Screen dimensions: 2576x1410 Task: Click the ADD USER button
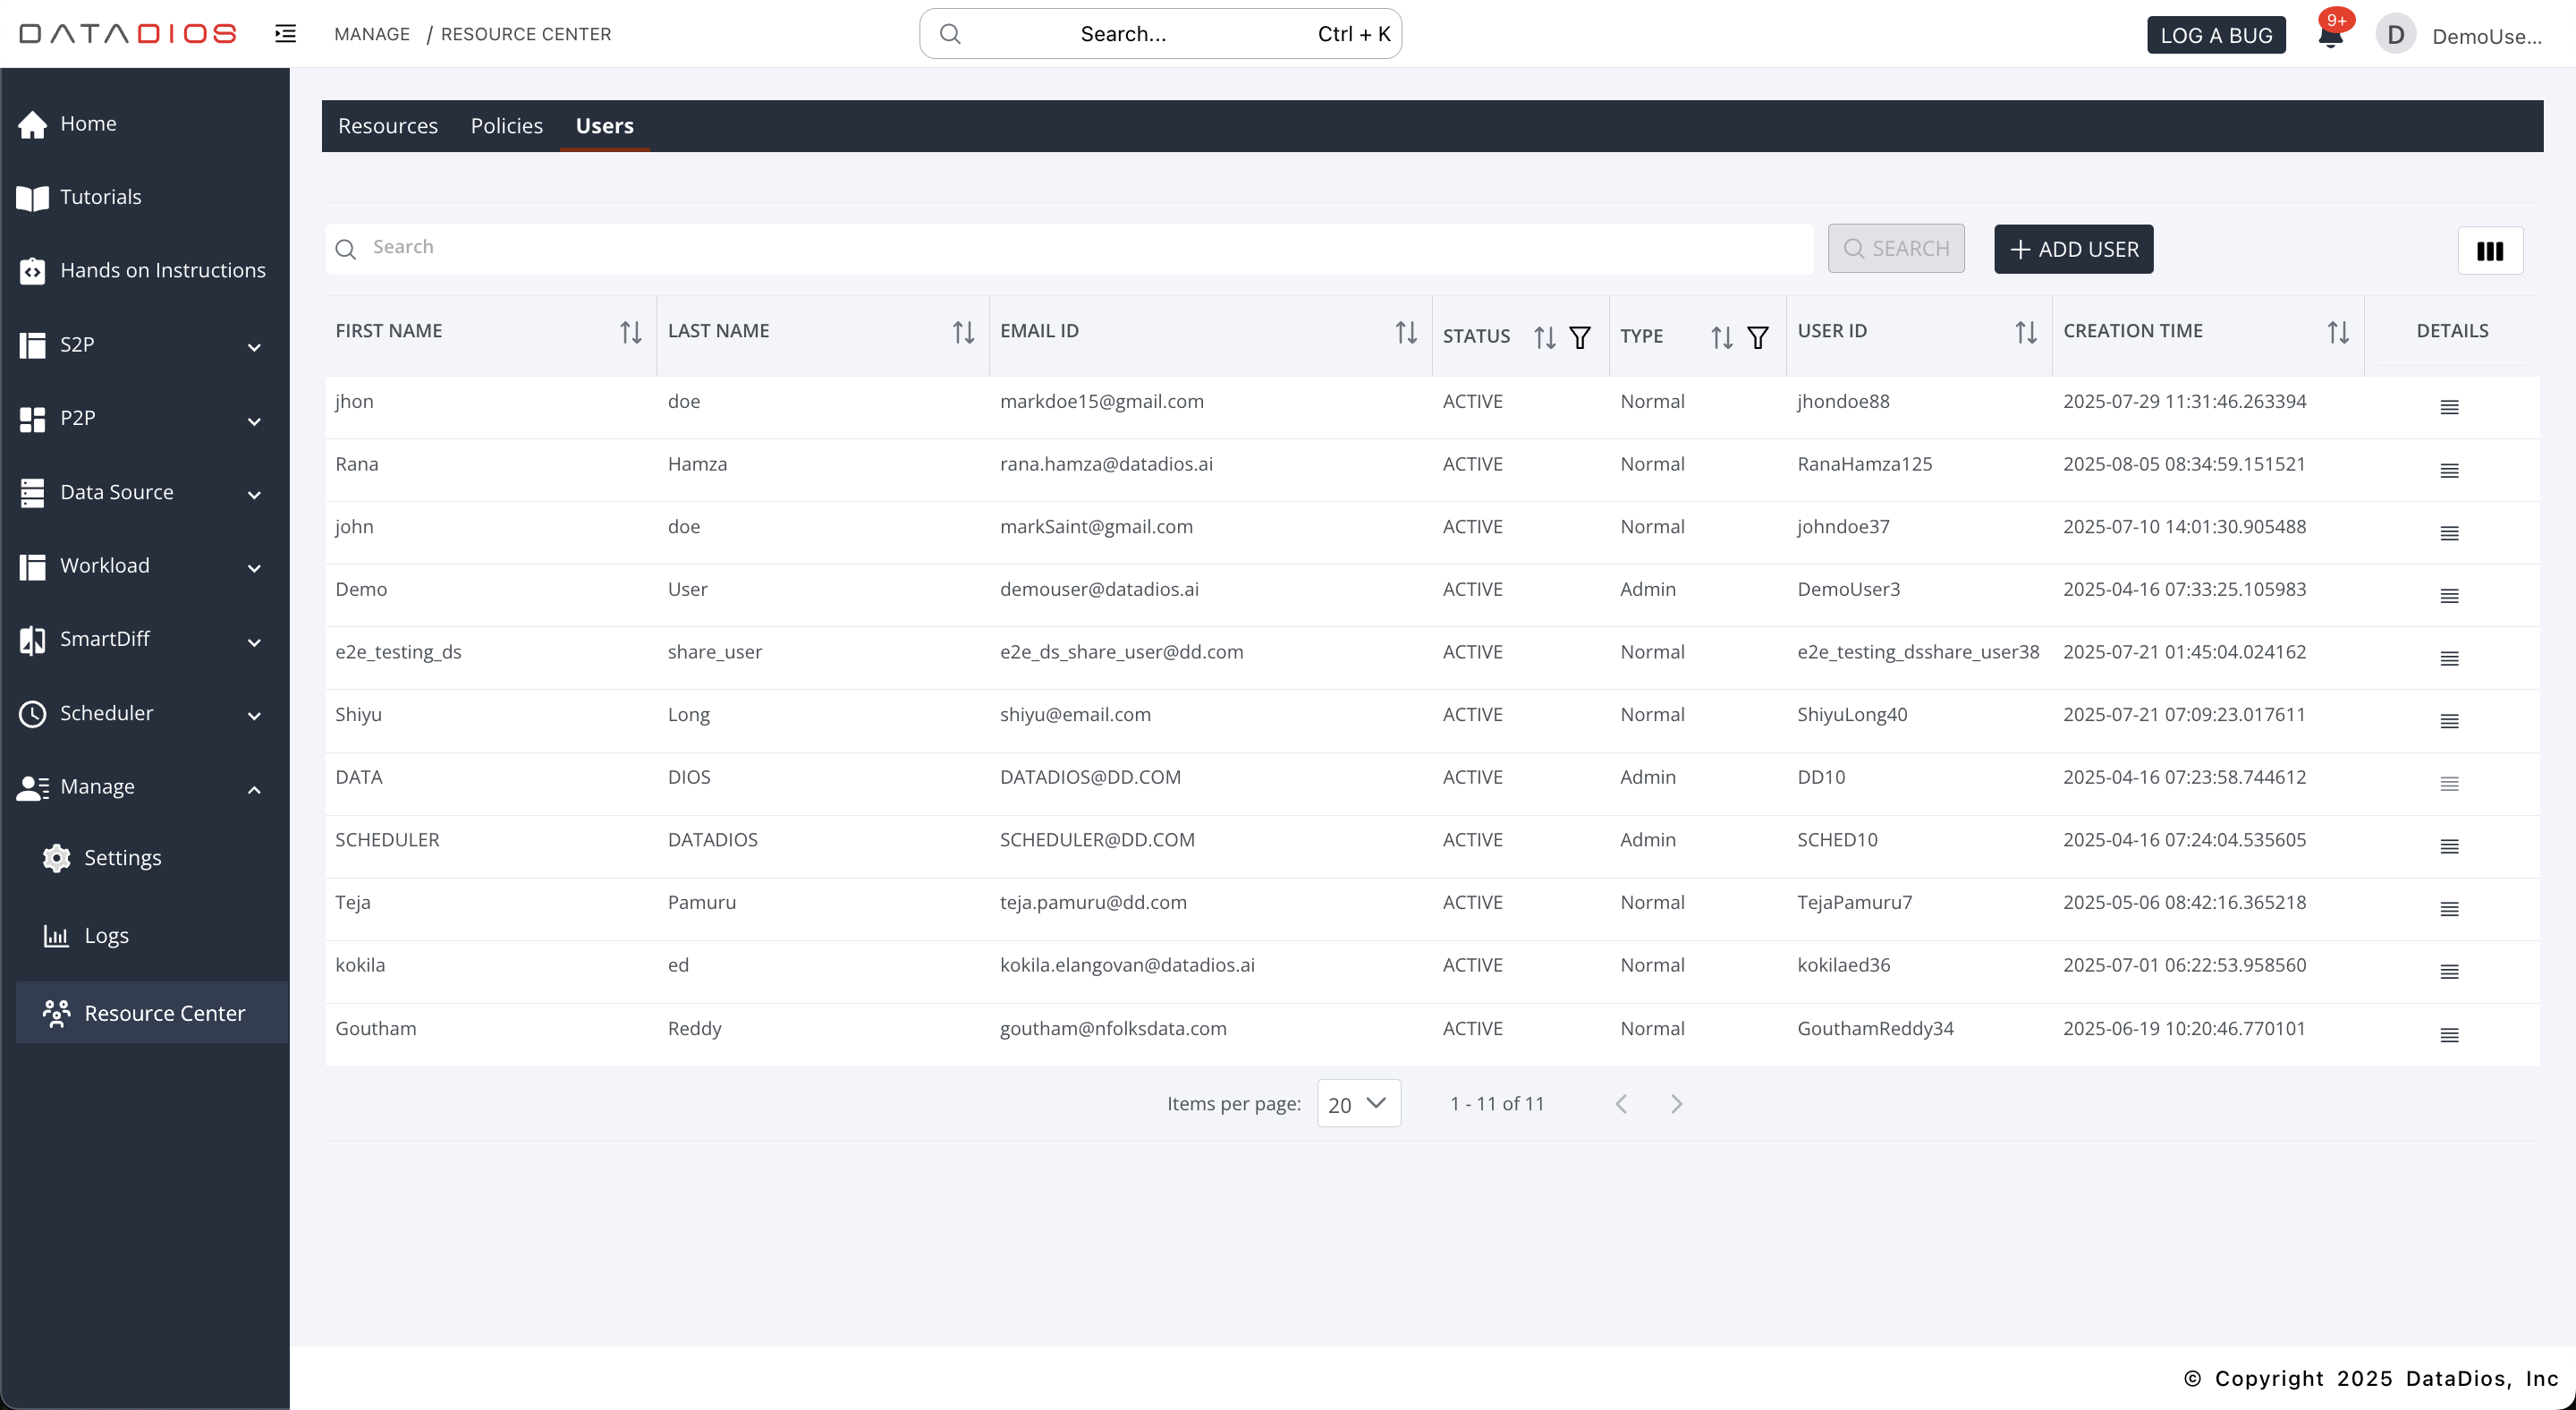[2073, 249]
